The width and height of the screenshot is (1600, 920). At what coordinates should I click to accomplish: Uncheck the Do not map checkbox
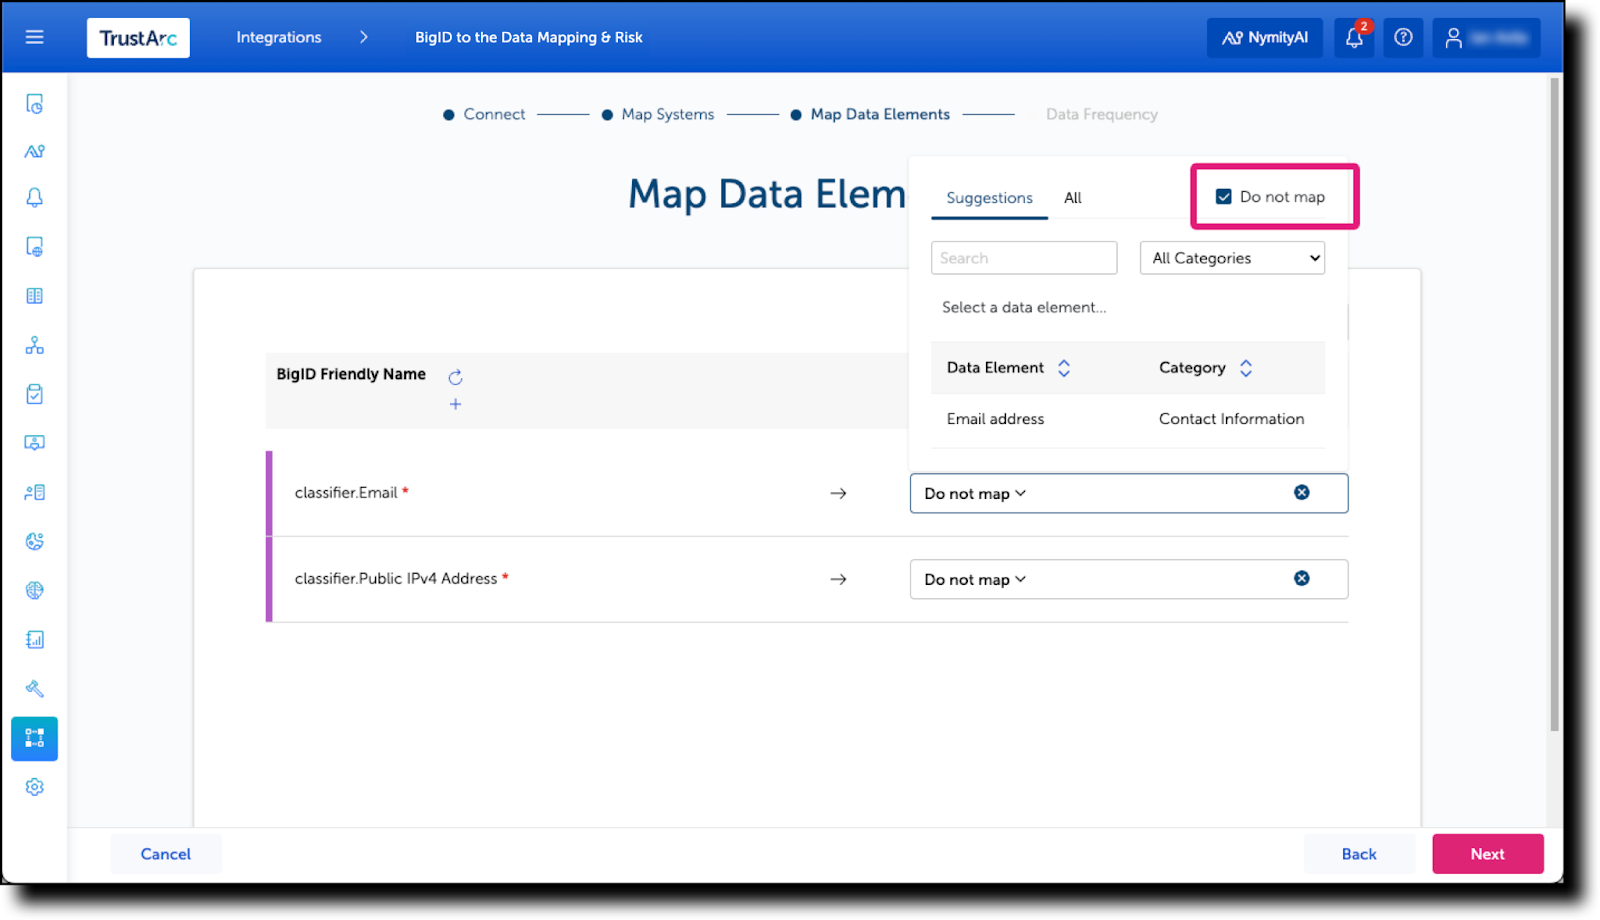pyautogui.click(x=1223, y=197)
